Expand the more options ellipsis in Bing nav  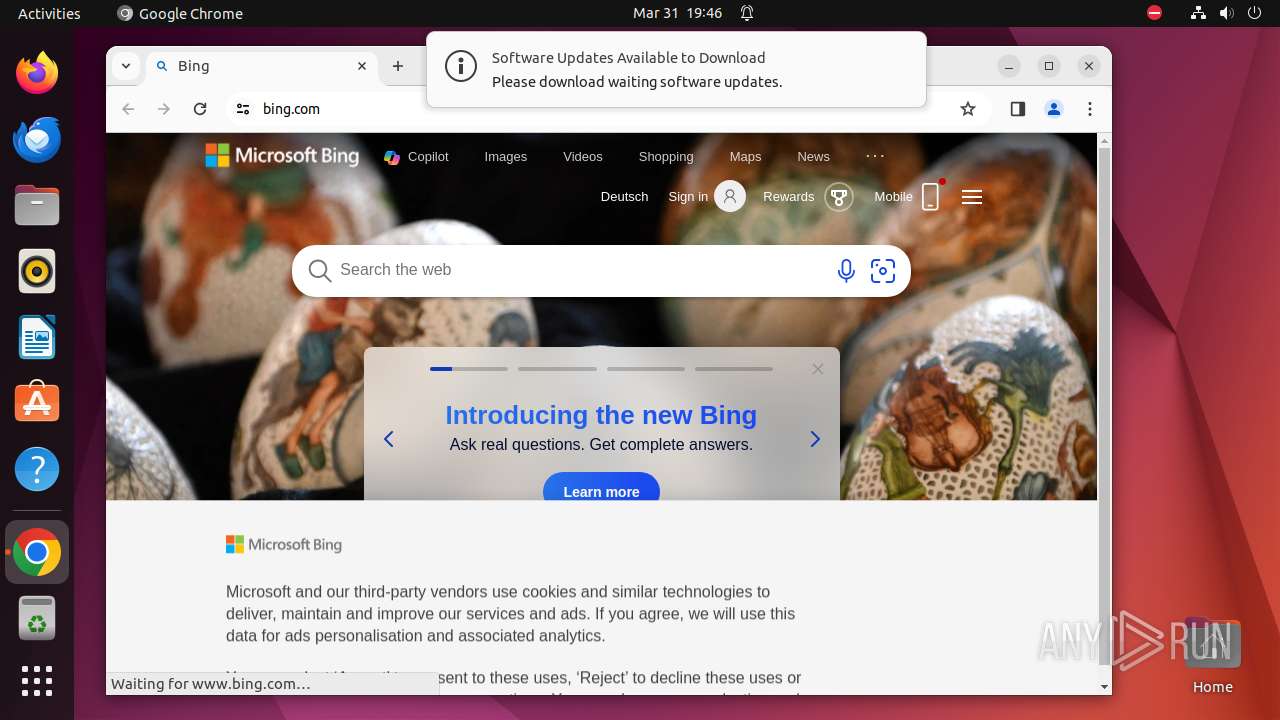click(875, 156)
